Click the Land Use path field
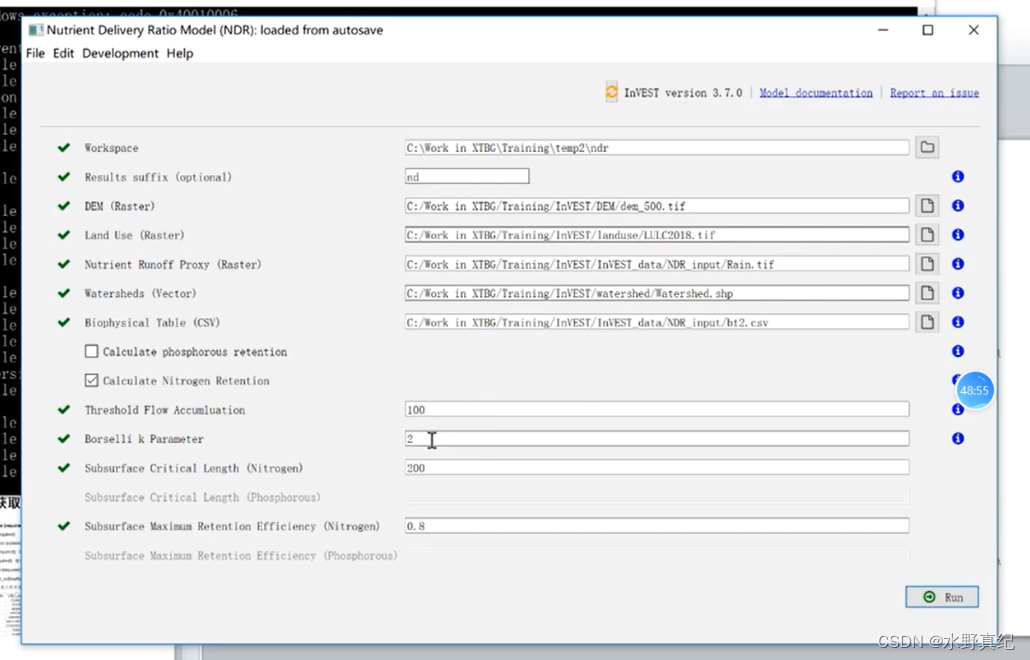 click(657, 234)
